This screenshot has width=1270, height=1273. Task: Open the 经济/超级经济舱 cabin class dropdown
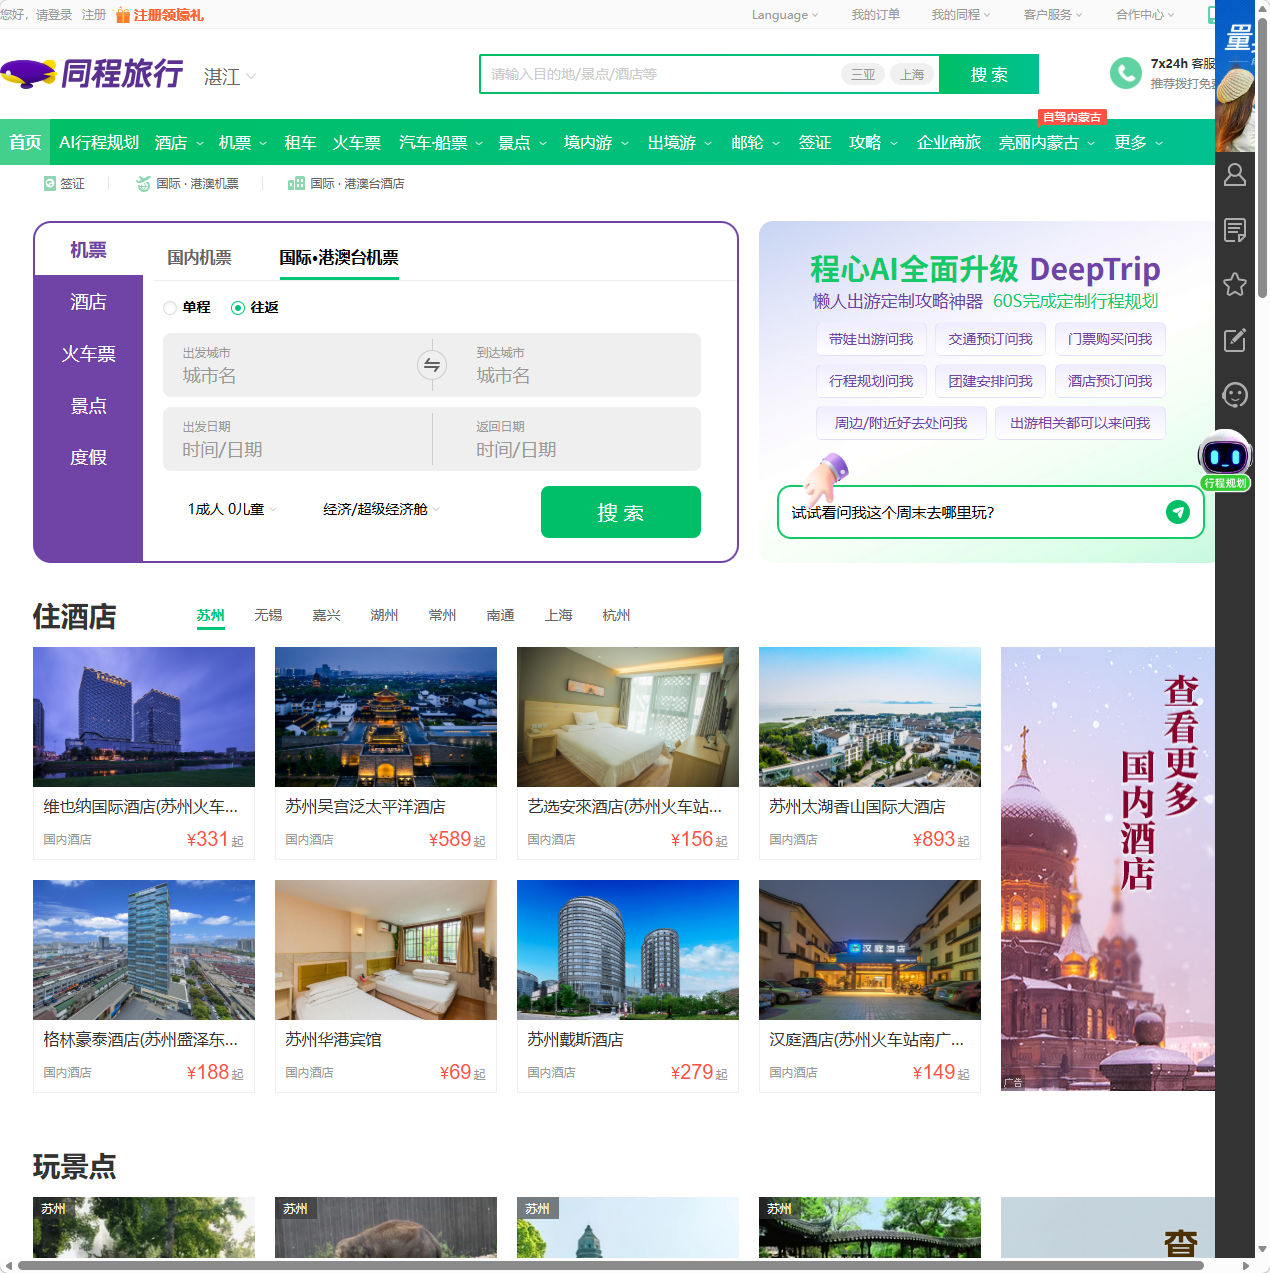[x=379, y=508]
